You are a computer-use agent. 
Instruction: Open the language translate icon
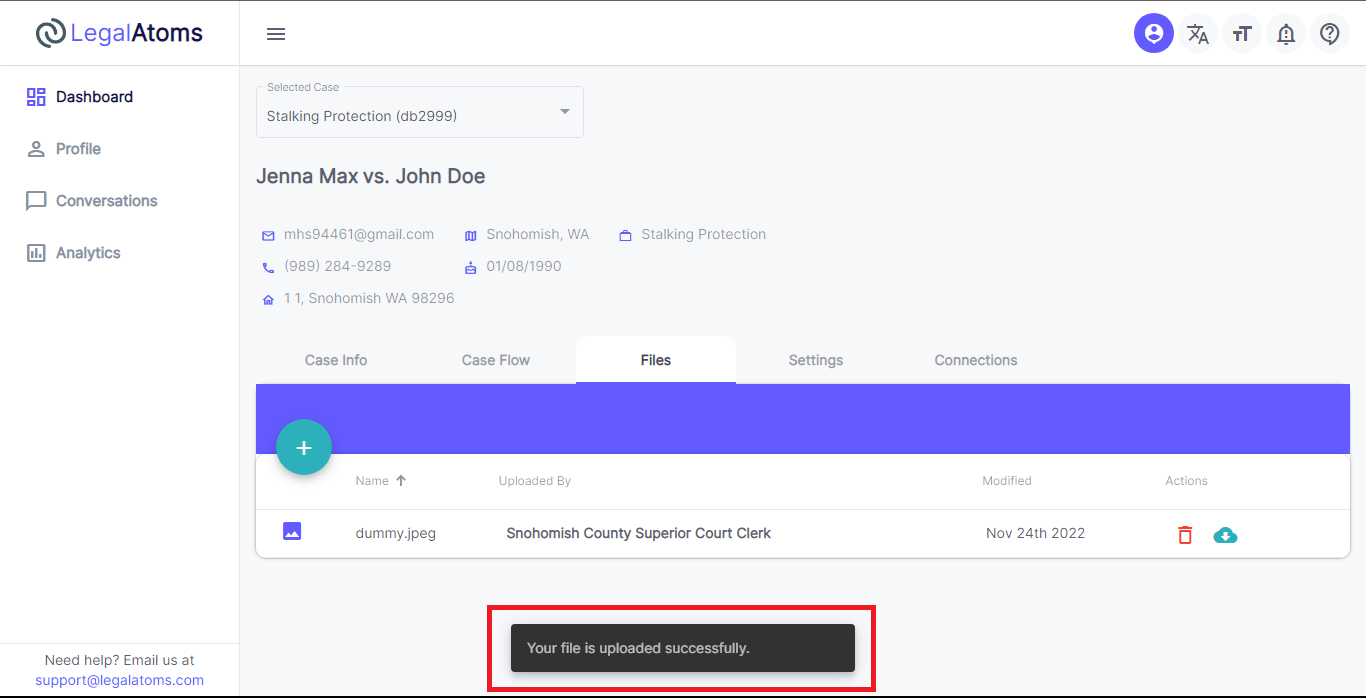(x=1197, y=34)
